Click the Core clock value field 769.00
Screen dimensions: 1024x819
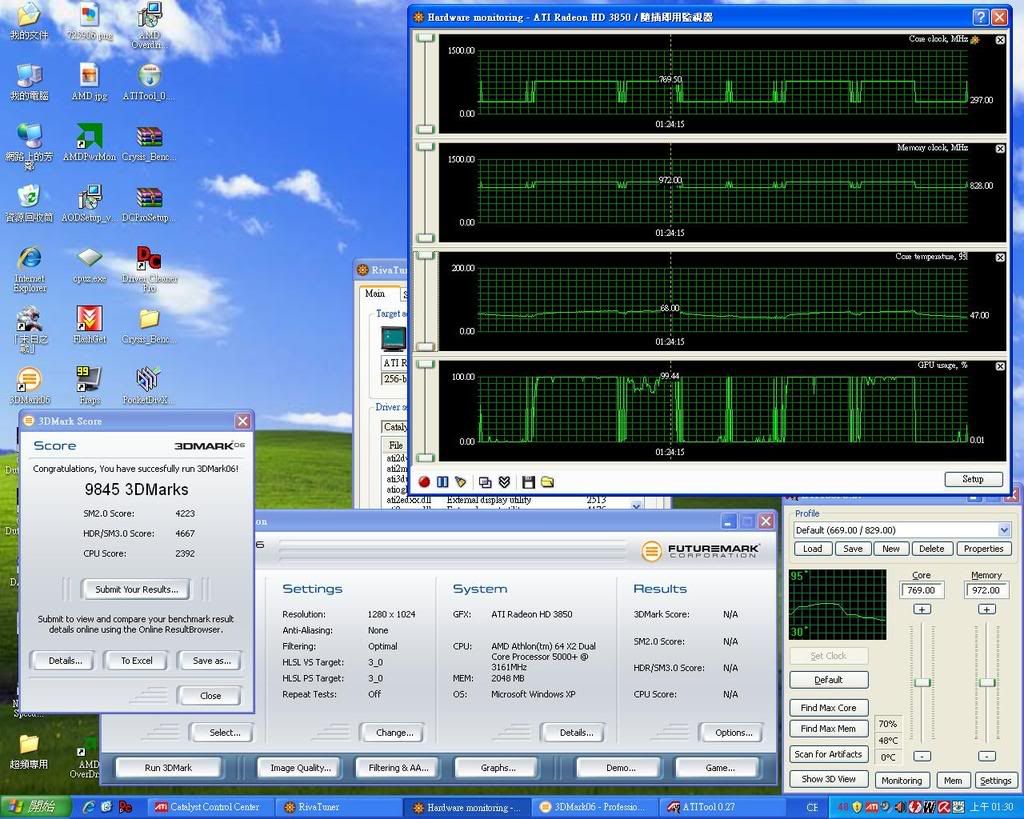921,590
